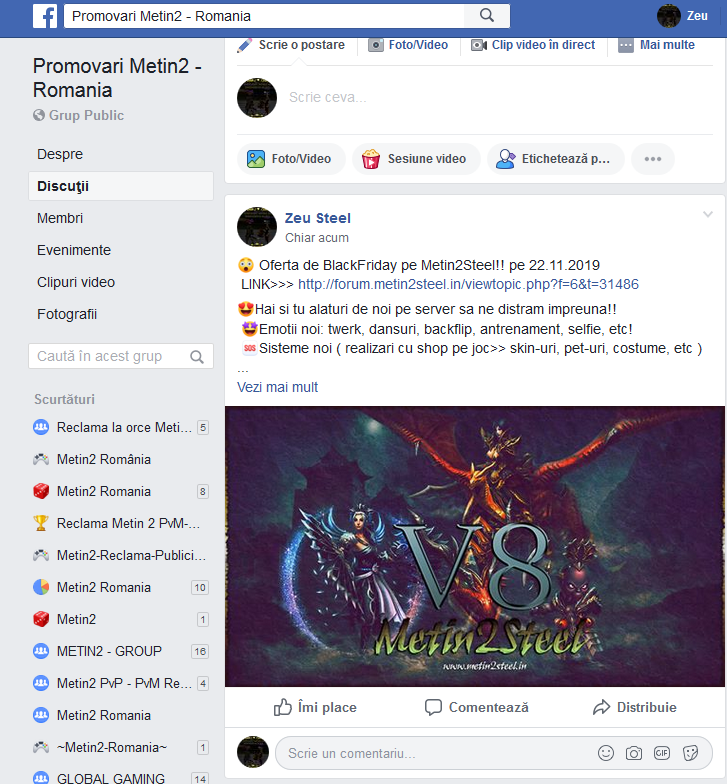Click the search magnifier button in top bar
727x784 pixels.
[487, 16]
